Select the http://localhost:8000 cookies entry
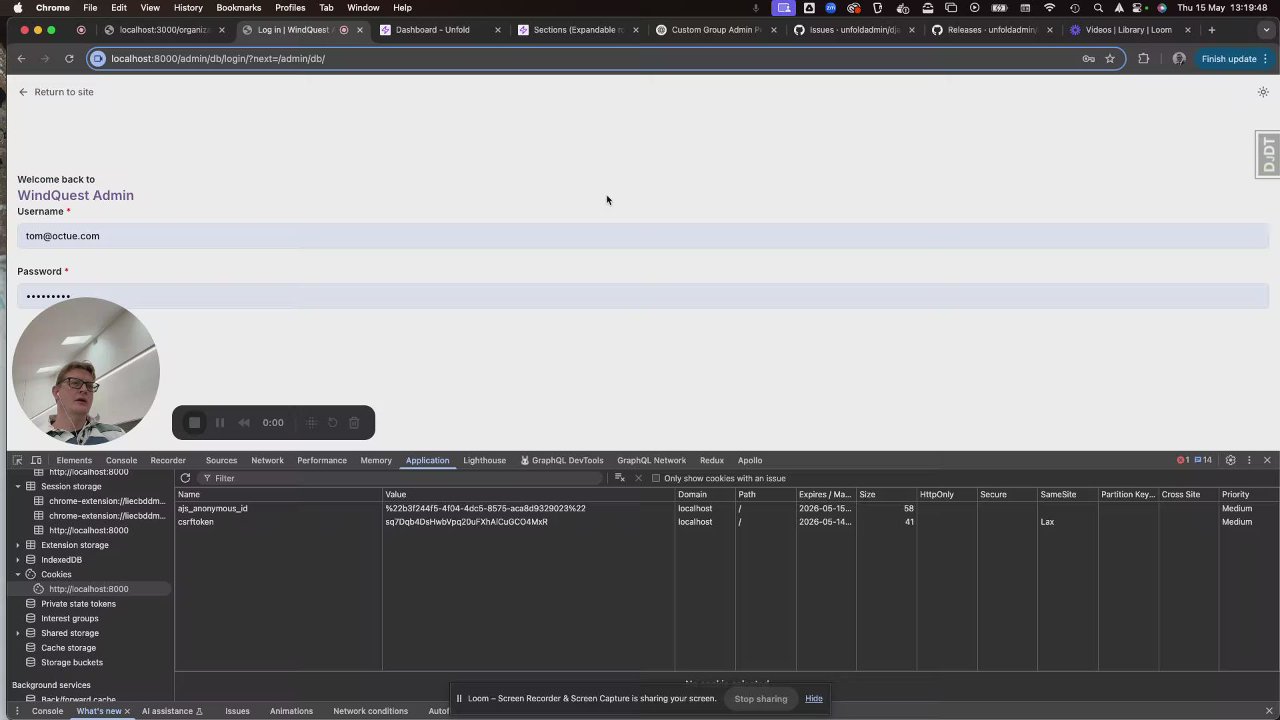This screenshot has width=1280, height=720. 88,589
